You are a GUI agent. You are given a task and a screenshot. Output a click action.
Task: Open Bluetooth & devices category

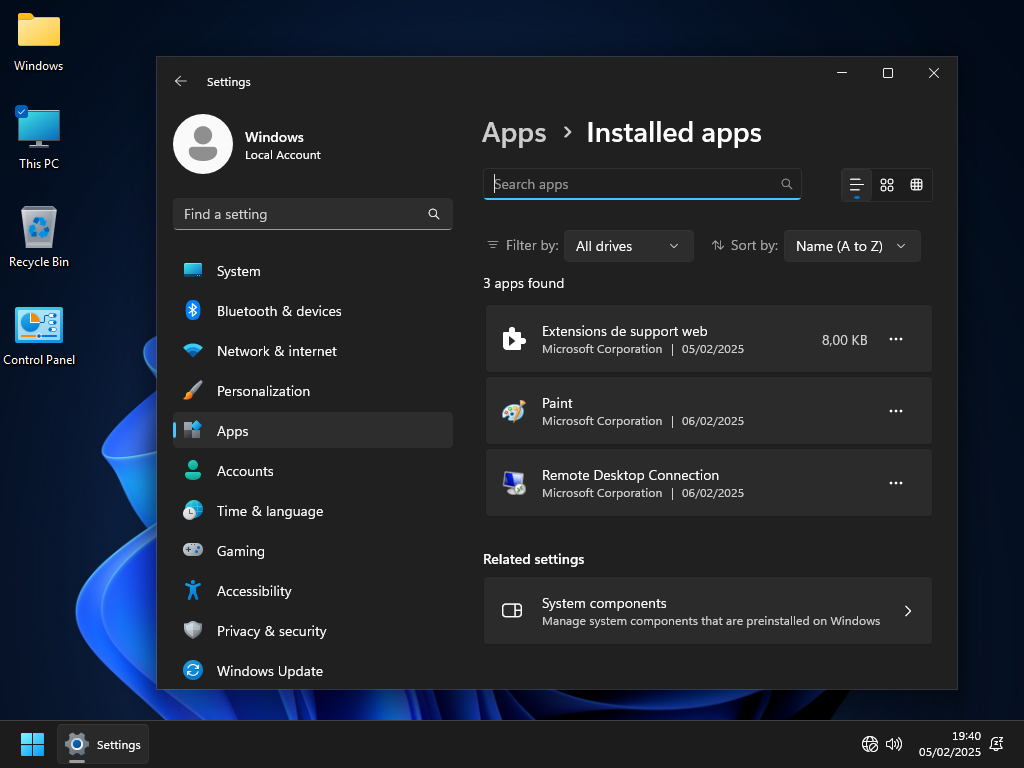click(x=313, y=311)
